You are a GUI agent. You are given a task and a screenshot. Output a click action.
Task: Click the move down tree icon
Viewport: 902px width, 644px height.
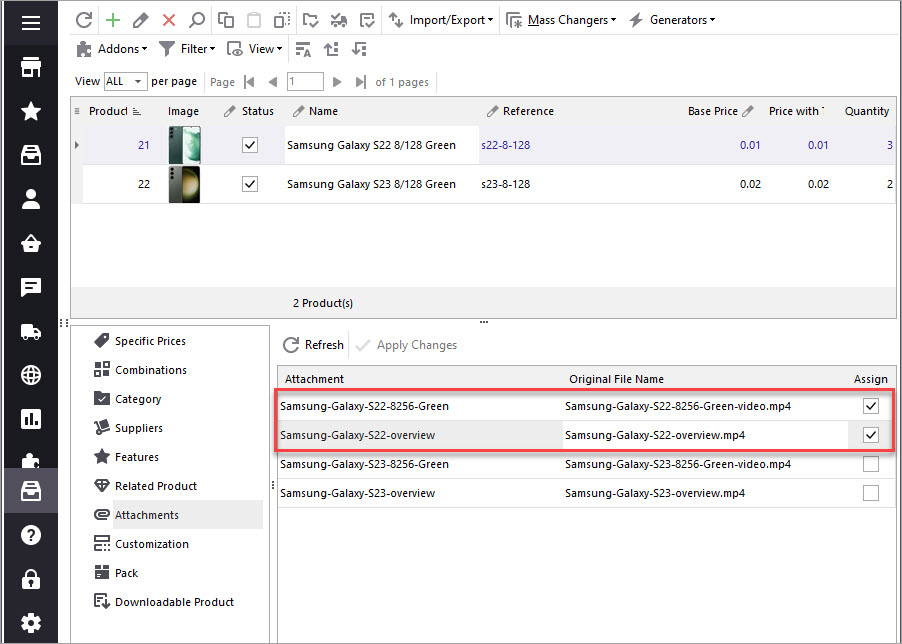click(360, 49)
